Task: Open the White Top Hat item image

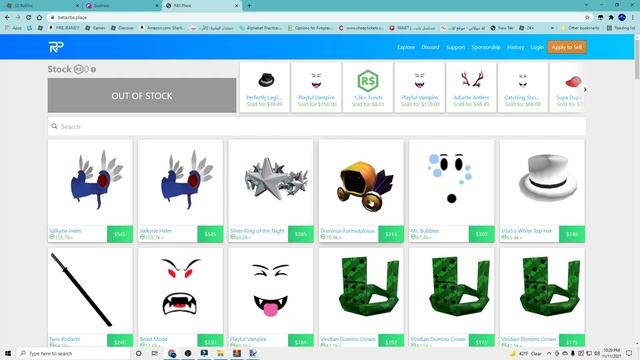Action: pos(542,182)
